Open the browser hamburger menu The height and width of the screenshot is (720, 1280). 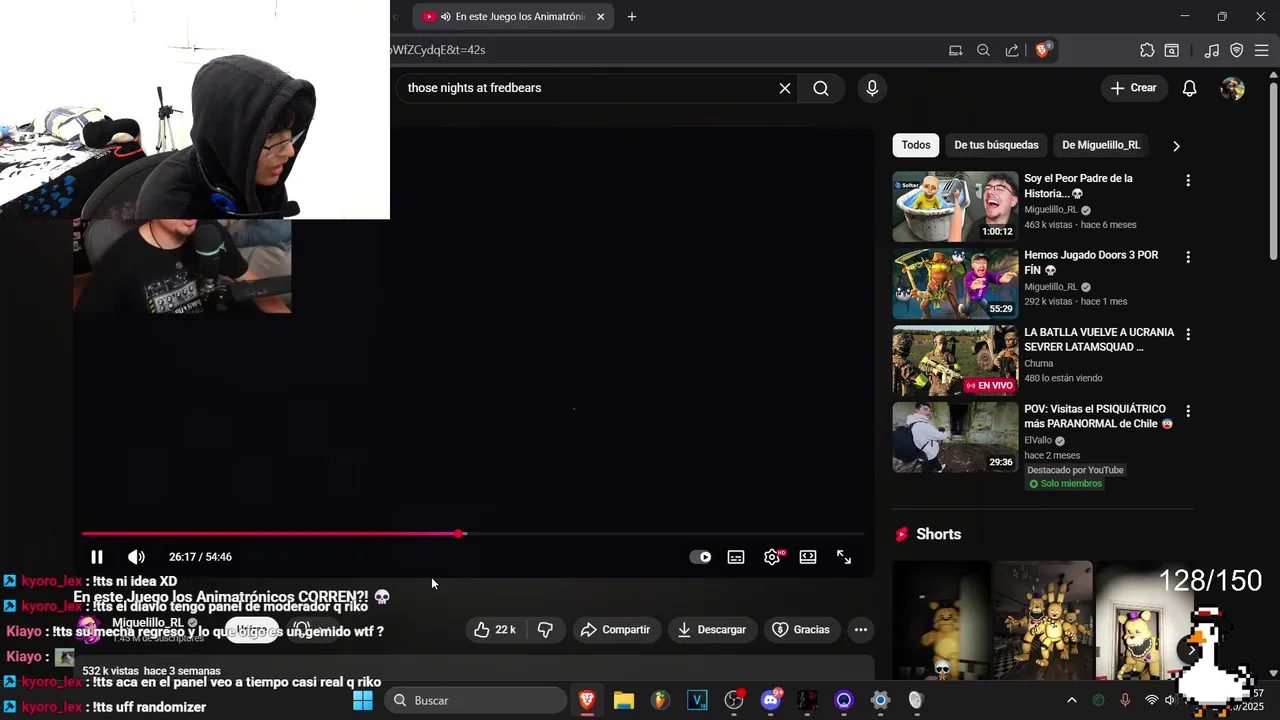coord(1261,50)
